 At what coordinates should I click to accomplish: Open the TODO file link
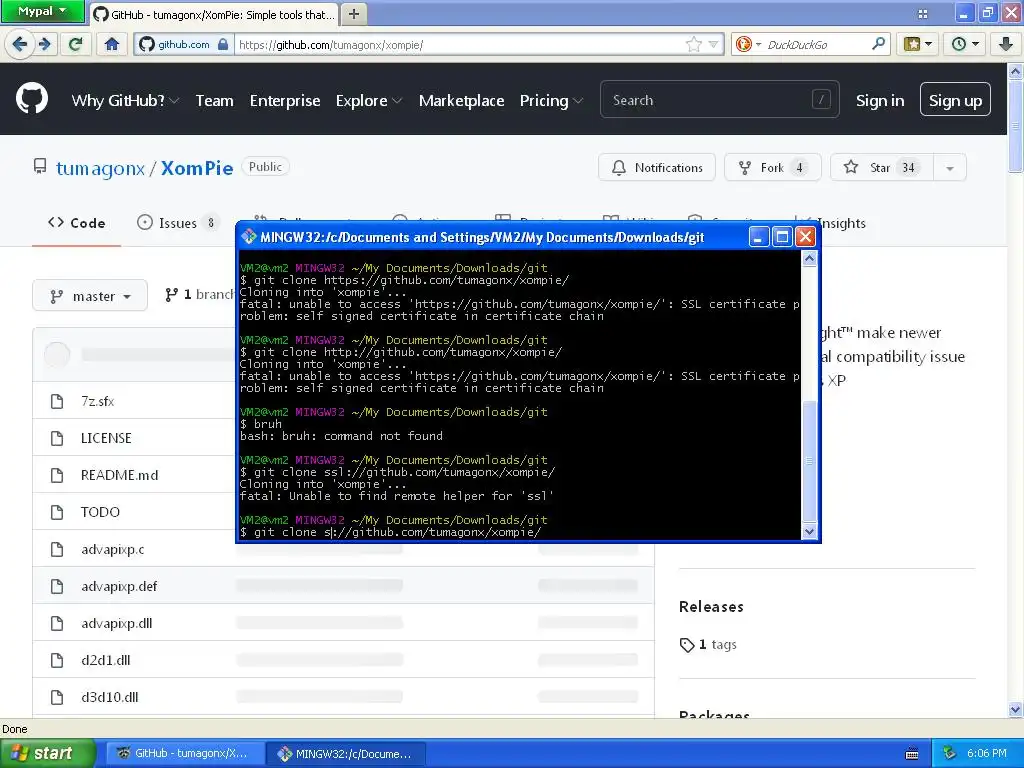coord(100,512)
